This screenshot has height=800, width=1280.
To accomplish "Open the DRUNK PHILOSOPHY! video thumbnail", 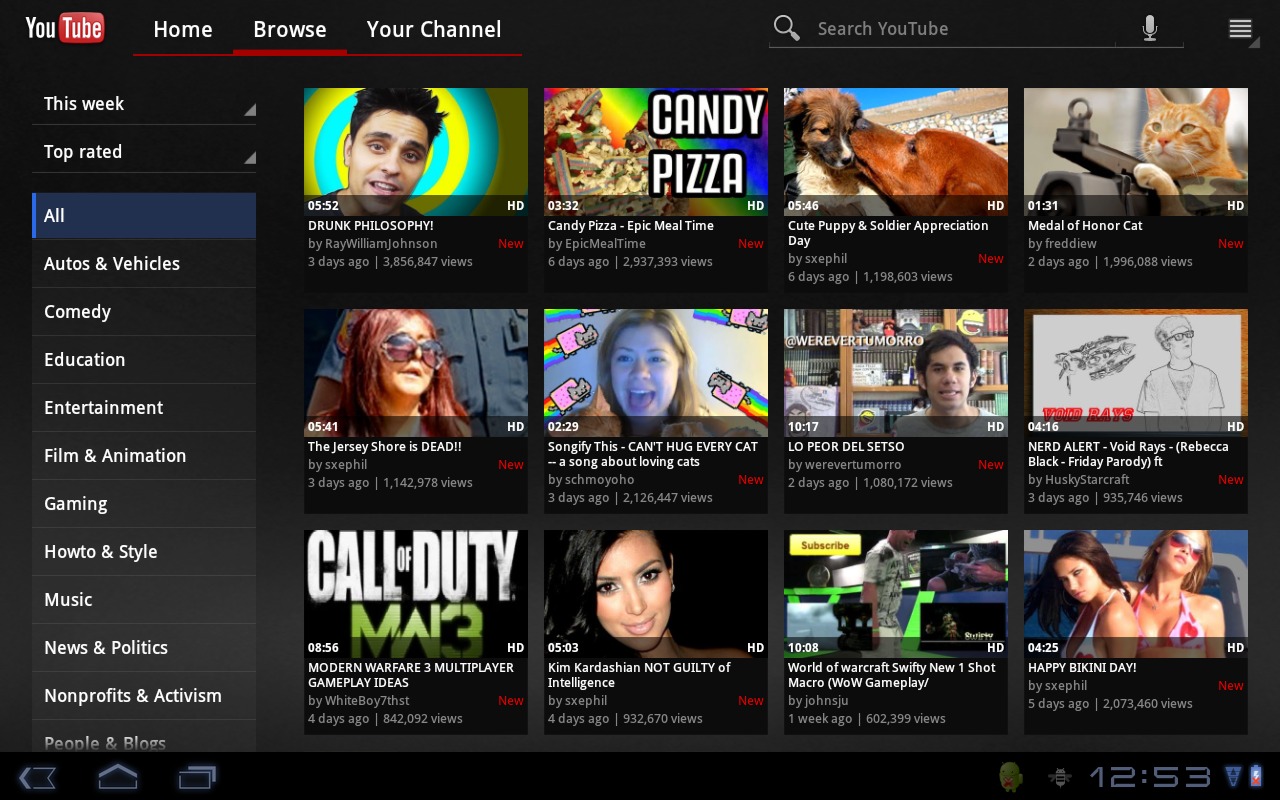I will [x=416, y=152].
